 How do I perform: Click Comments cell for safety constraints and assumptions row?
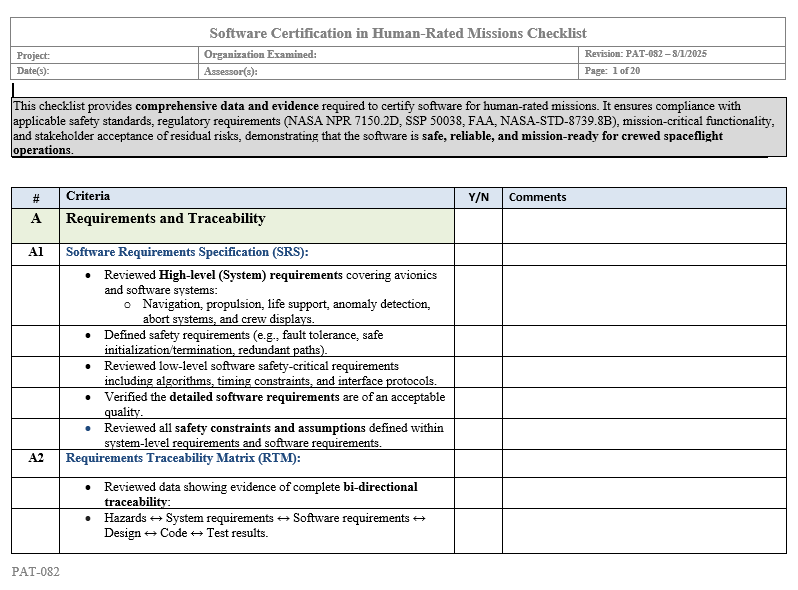click(x=644, y=435)
